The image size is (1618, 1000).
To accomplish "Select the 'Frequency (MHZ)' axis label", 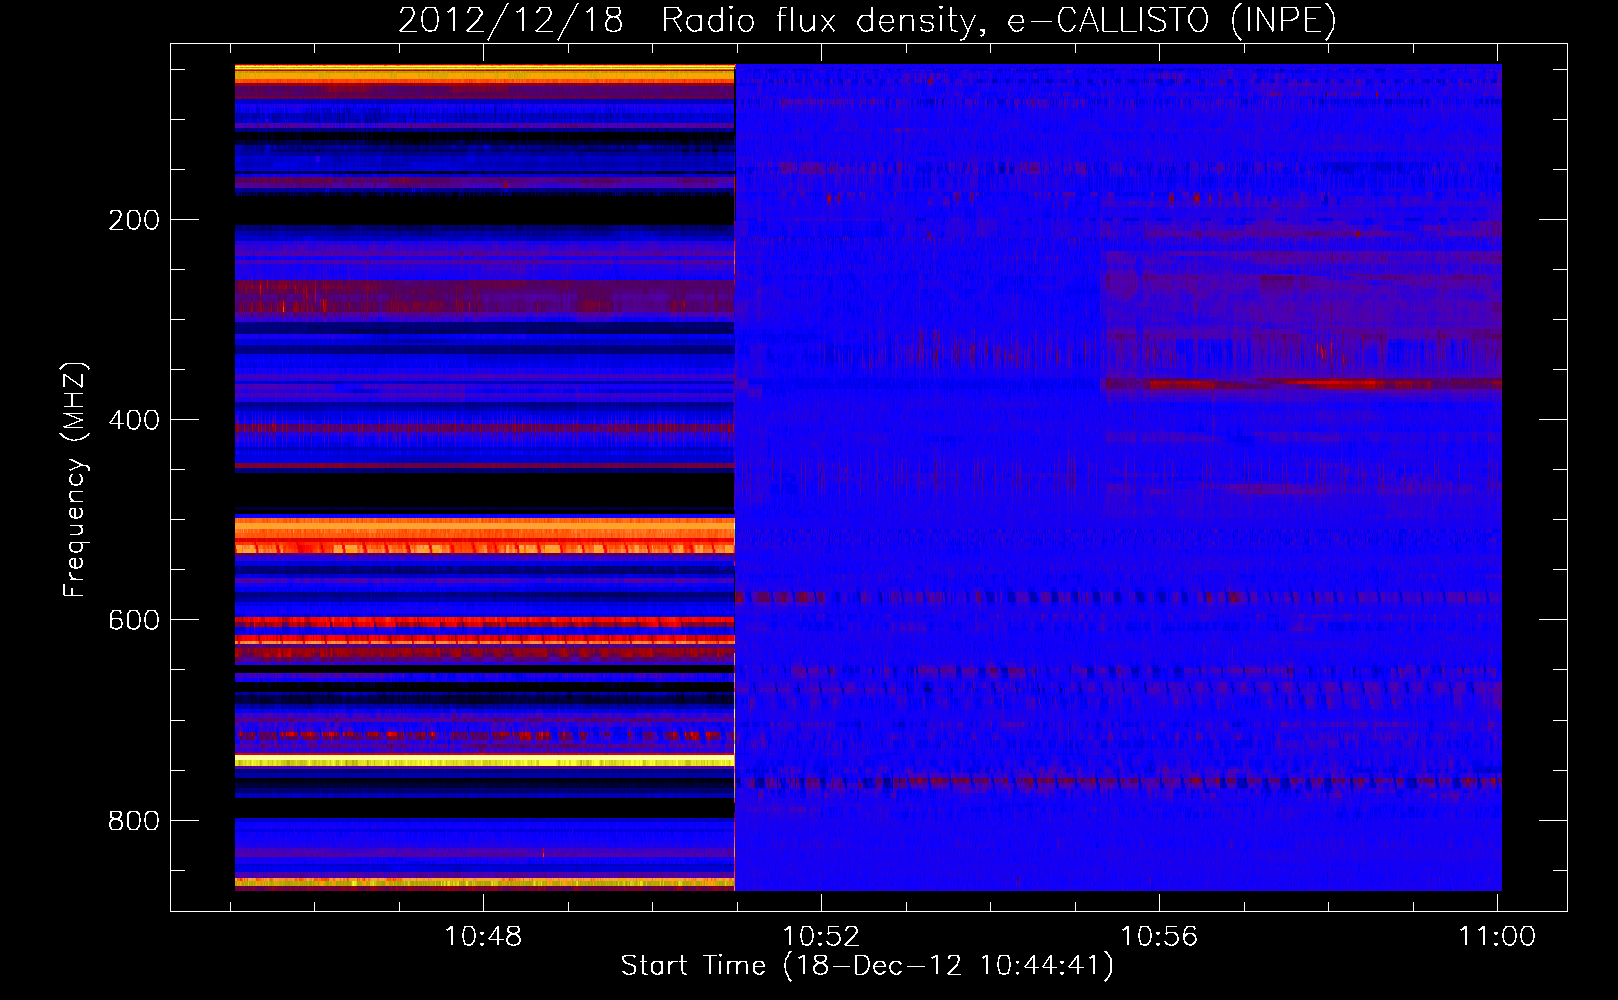I will tap(74, 480).
